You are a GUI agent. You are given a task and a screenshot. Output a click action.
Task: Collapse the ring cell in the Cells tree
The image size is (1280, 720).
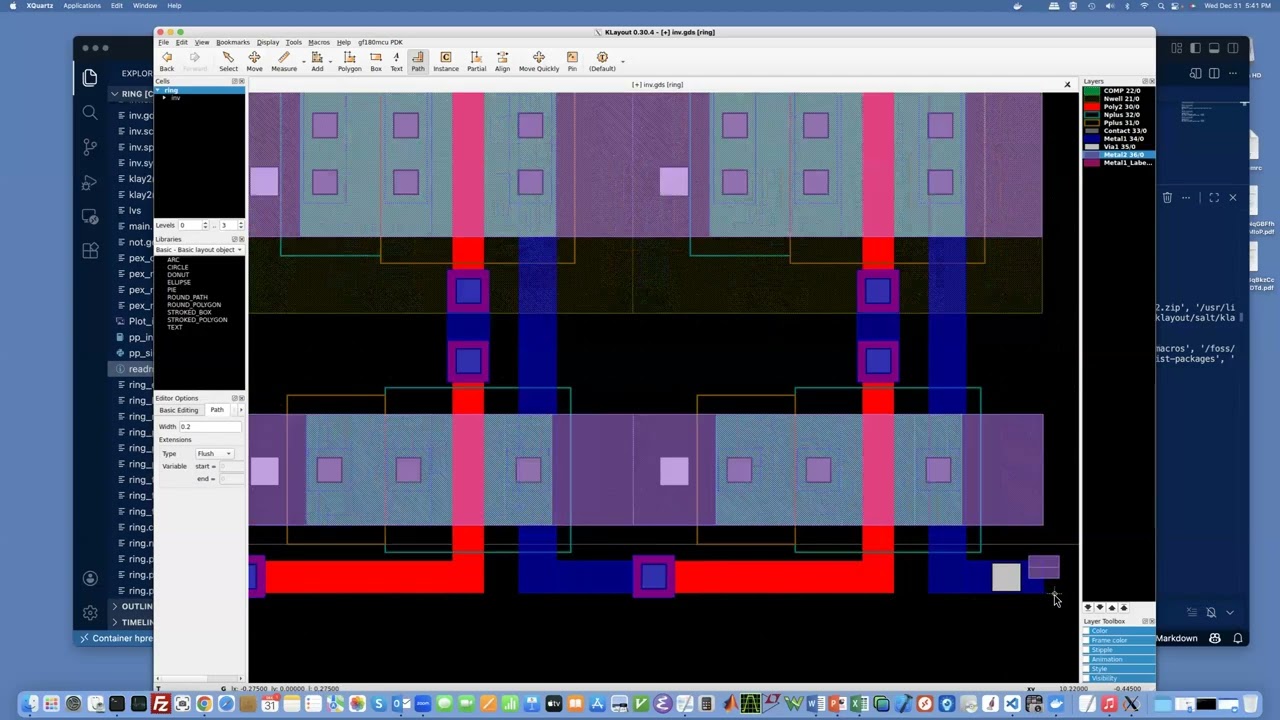click(158, 91)
